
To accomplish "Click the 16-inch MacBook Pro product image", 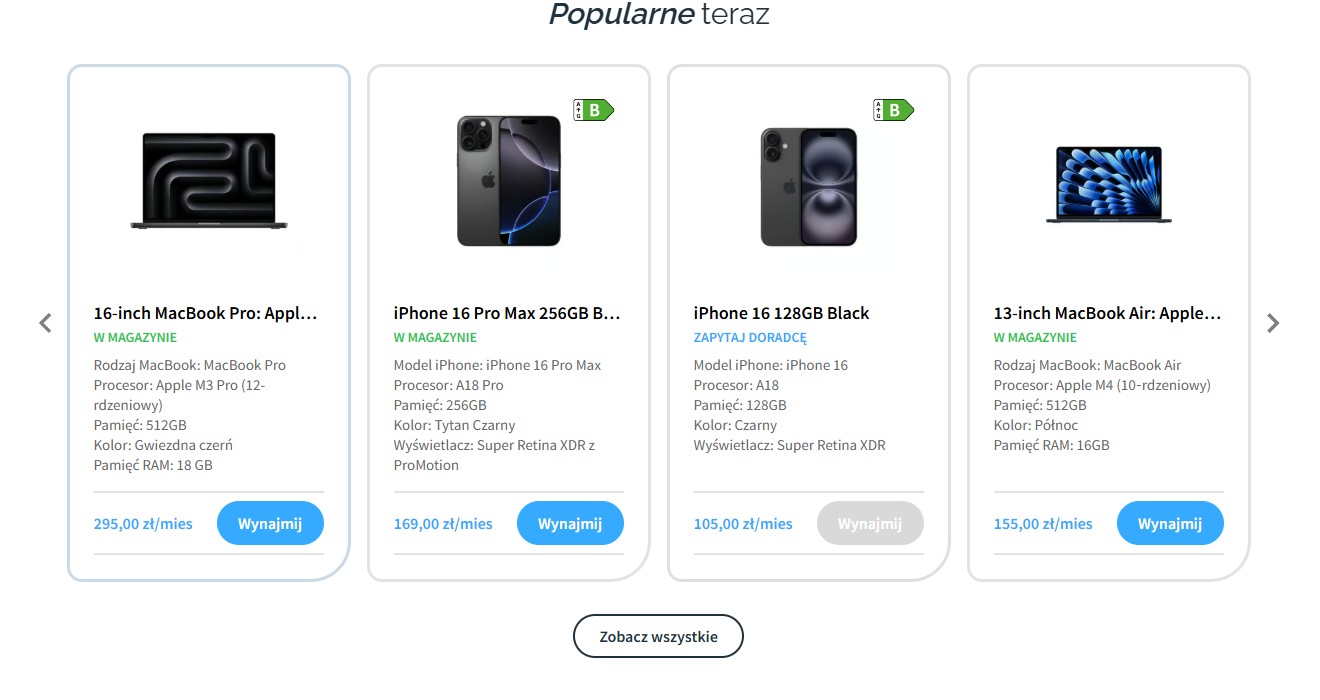I will click(209, 181).
